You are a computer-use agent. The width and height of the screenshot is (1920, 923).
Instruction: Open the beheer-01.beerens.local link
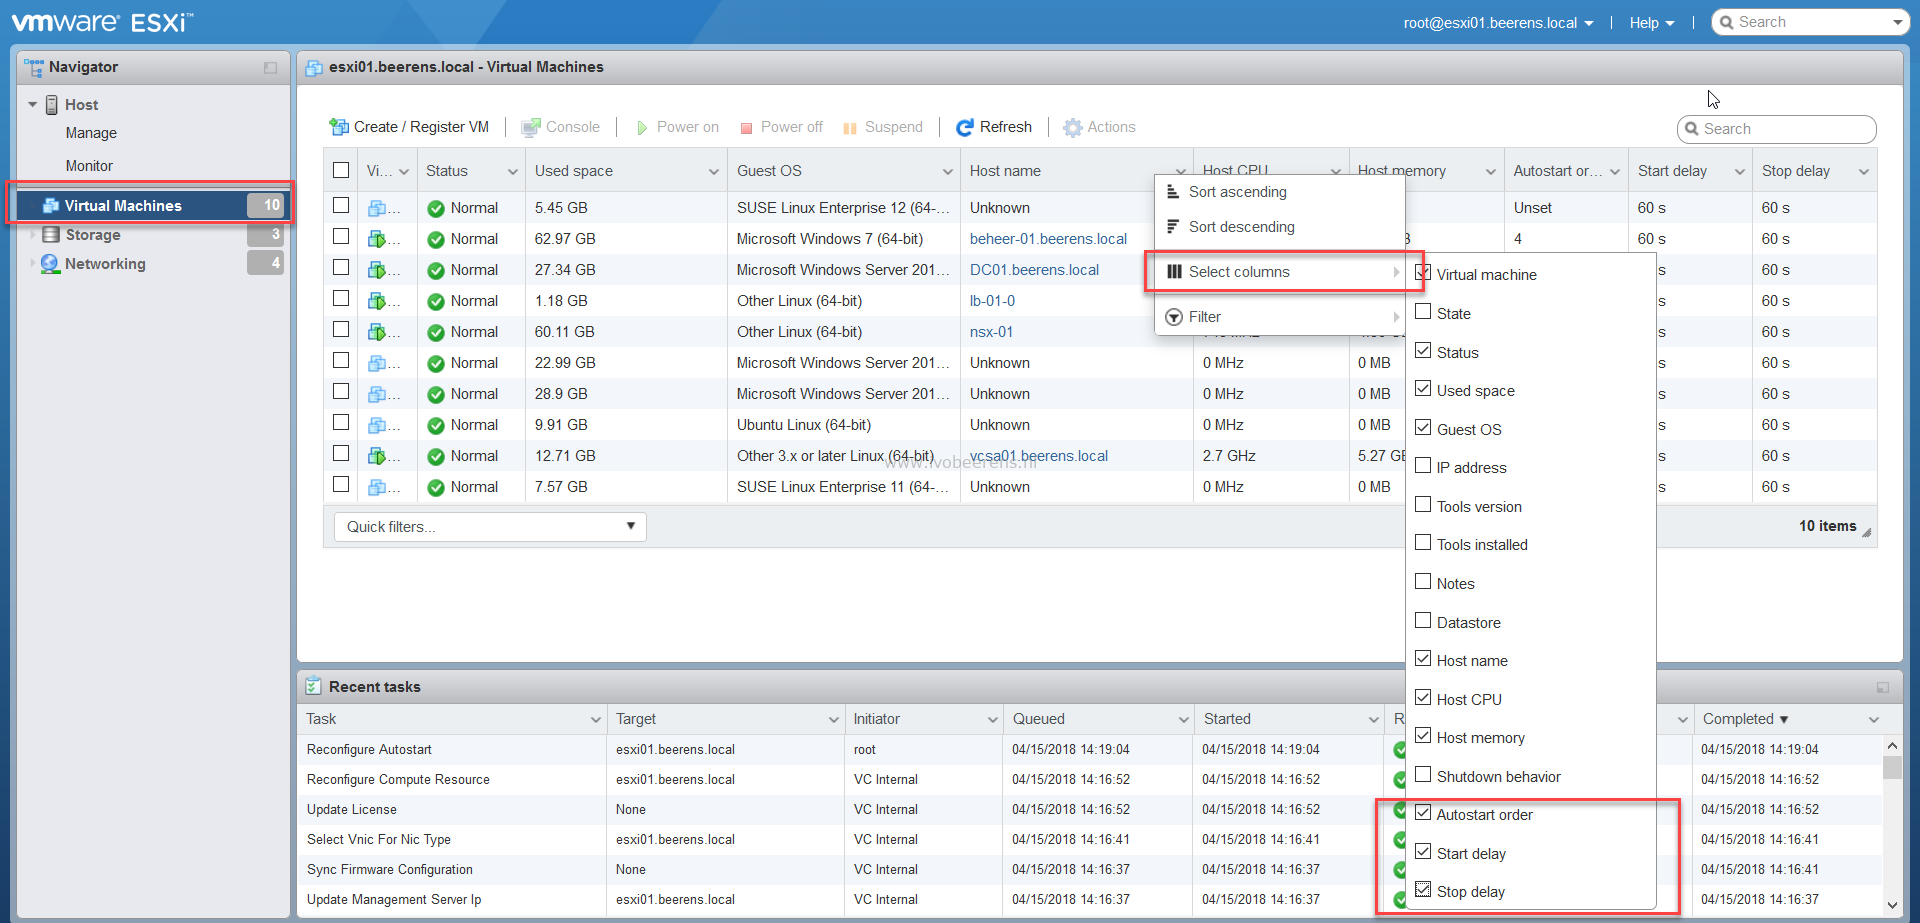[1048, 239]
